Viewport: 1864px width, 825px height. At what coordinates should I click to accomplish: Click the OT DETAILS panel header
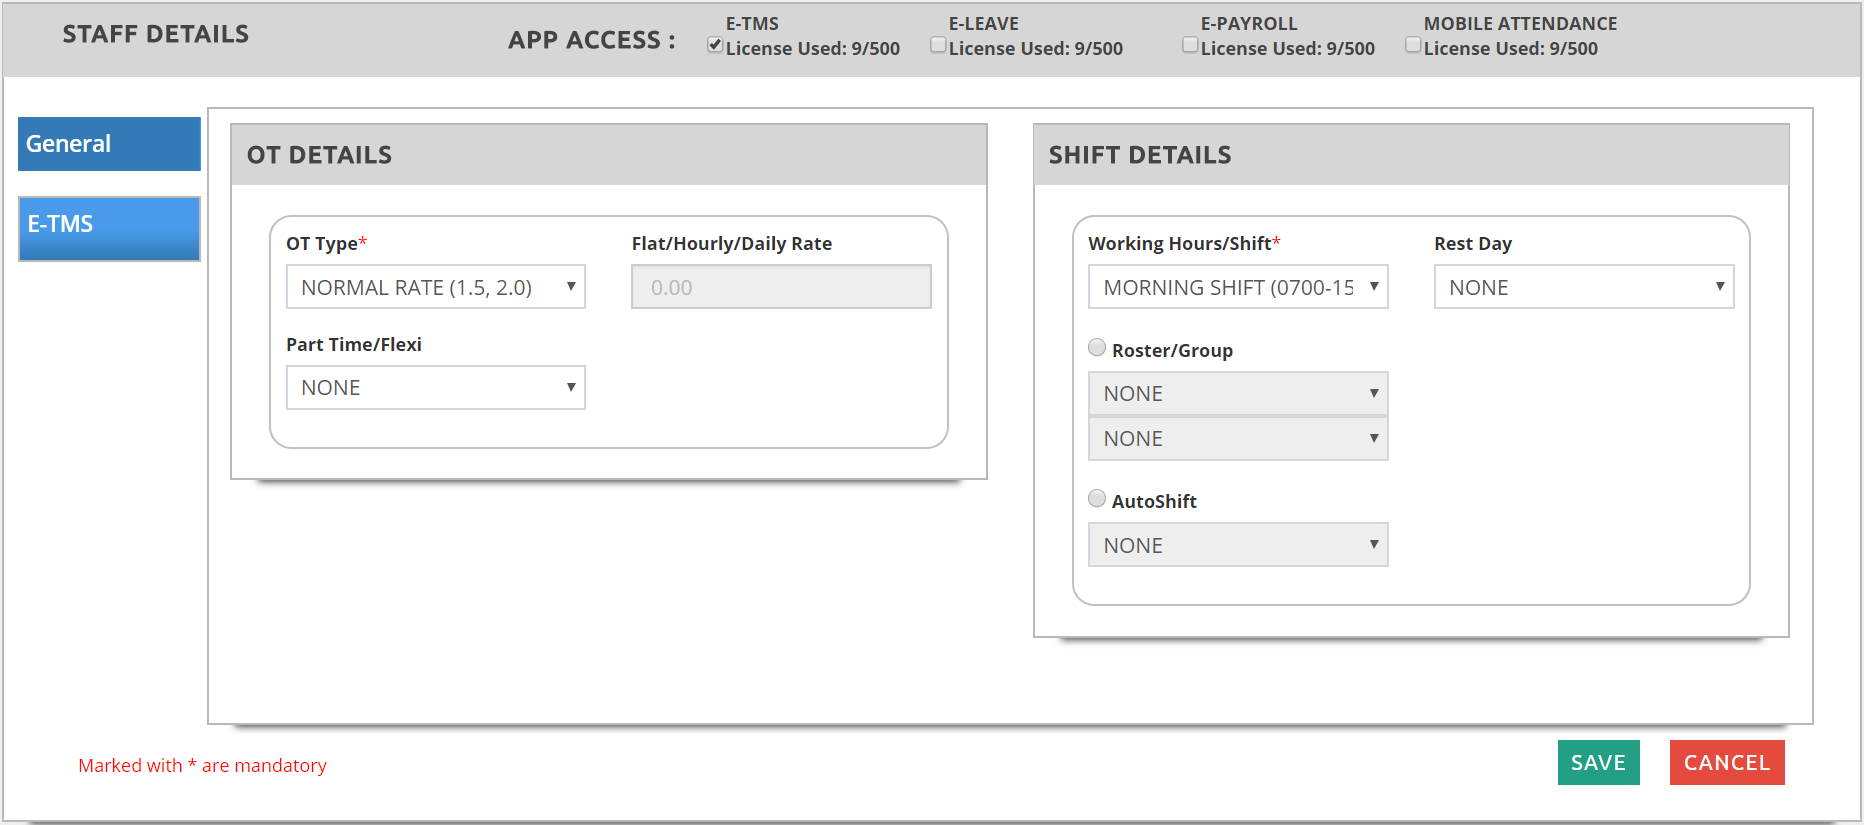609,155
